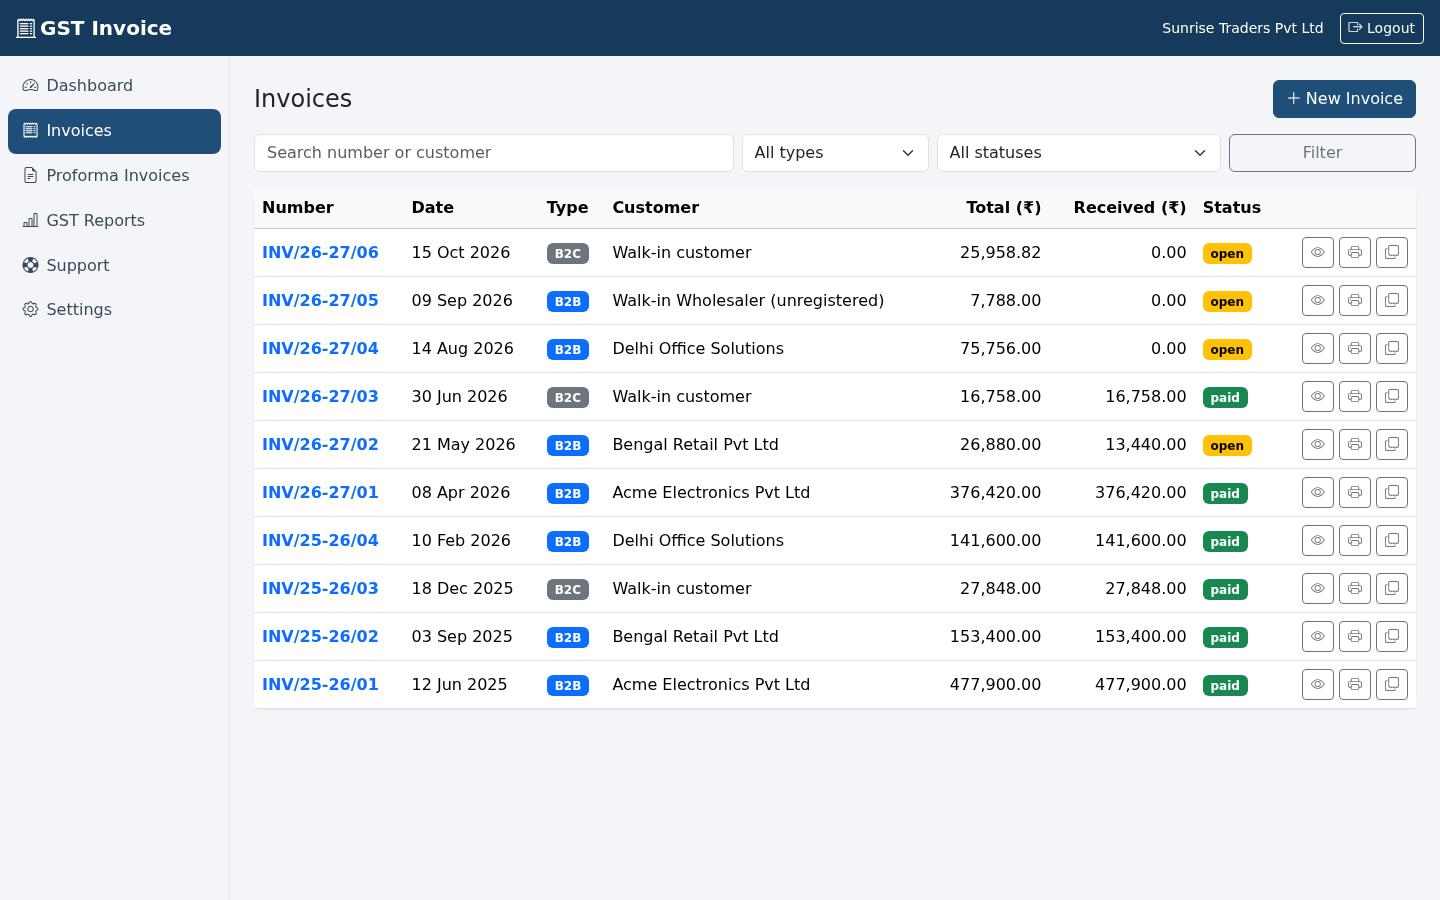
Task: View invoice INV/25-26/01 with eye icon
Action: click(x=1318, y=685)
